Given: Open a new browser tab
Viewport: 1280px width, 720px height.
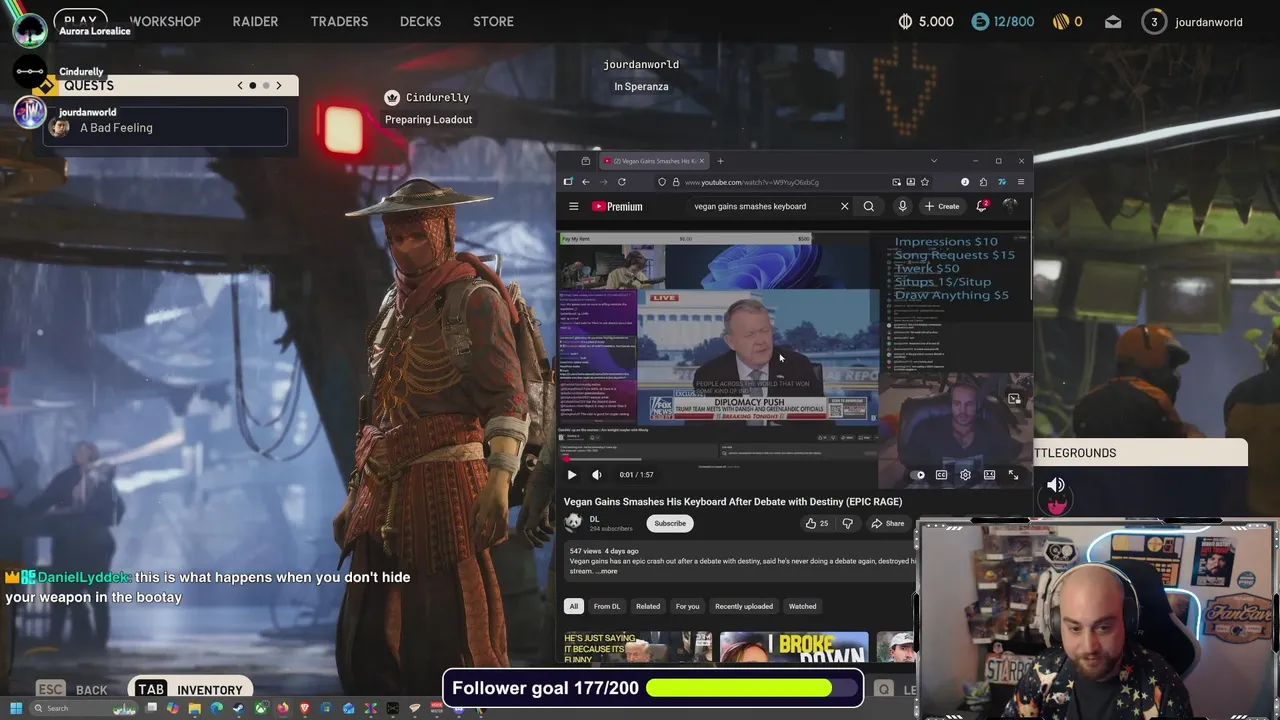Looking at the screenshot, I should point(720,161).
